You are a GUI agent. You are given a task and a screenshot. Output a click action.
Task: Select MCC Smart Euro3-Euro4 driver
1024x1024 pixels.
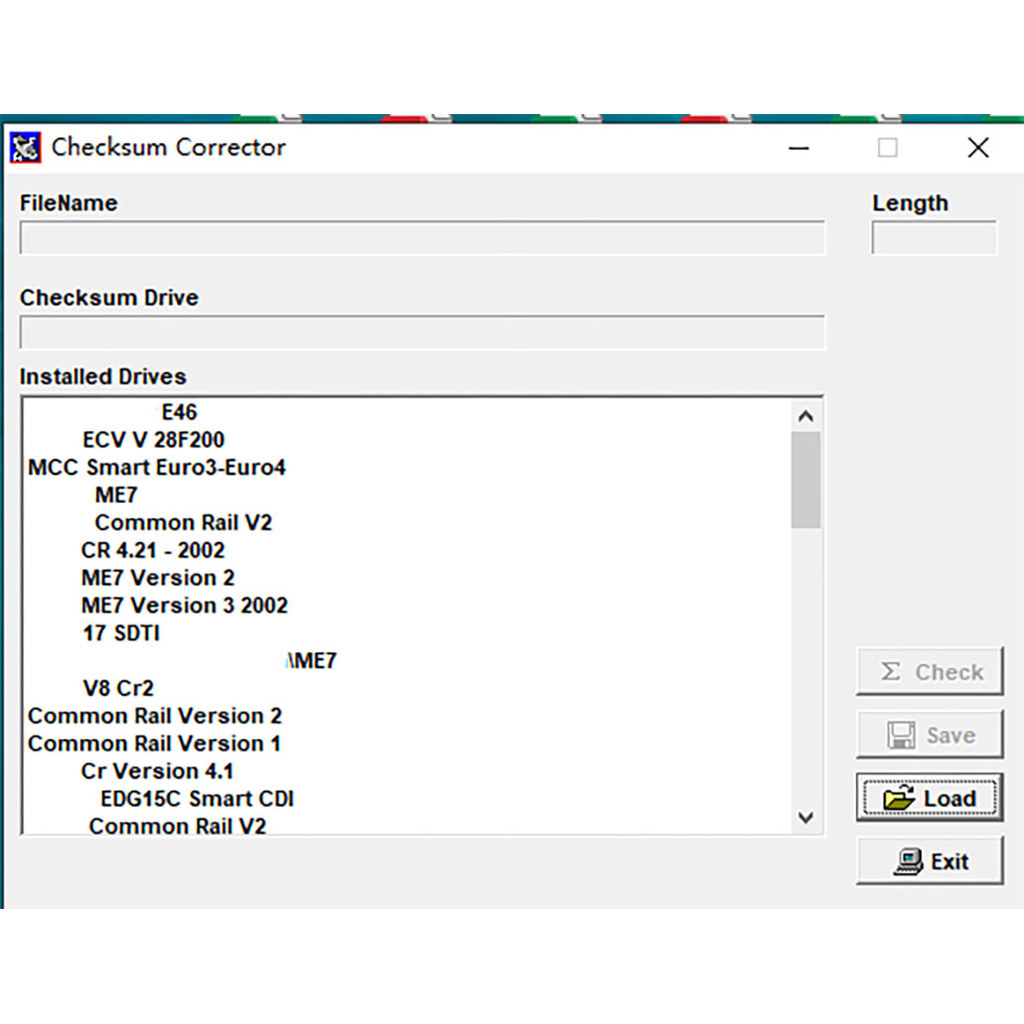157,467
